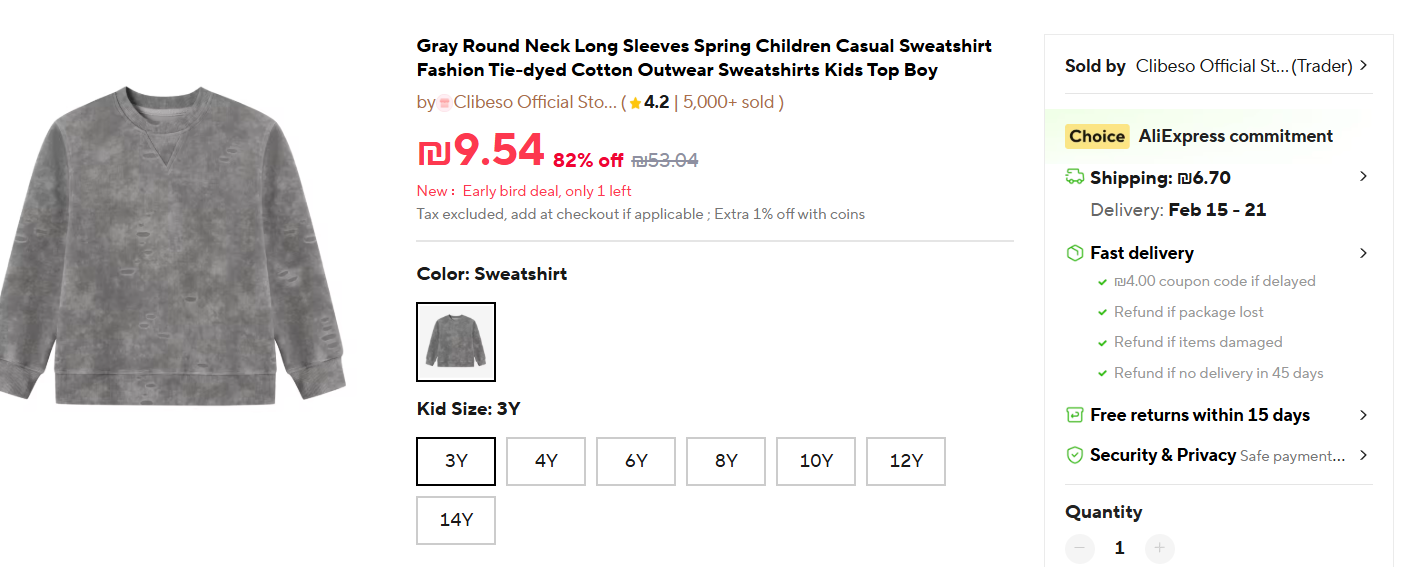The width and height of the screenshot is (1408, 567).
Task: Choose the 14Y size option
Action: (x=456, y=520)
